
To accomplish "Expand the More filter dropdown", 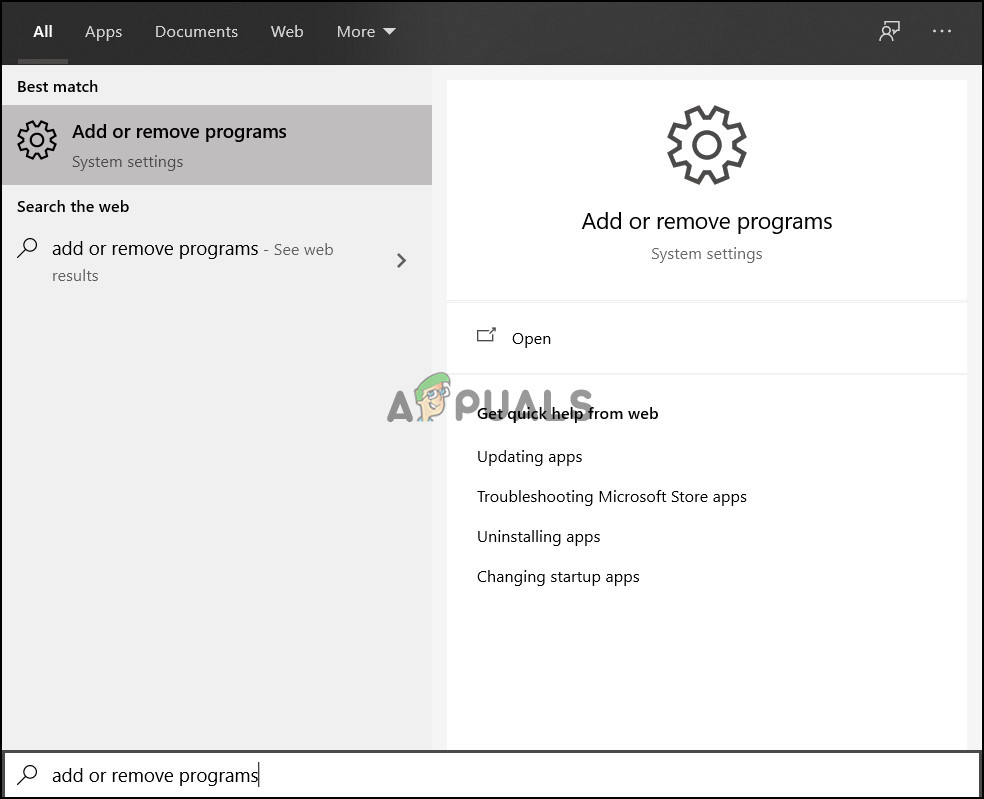I will 366,32.
